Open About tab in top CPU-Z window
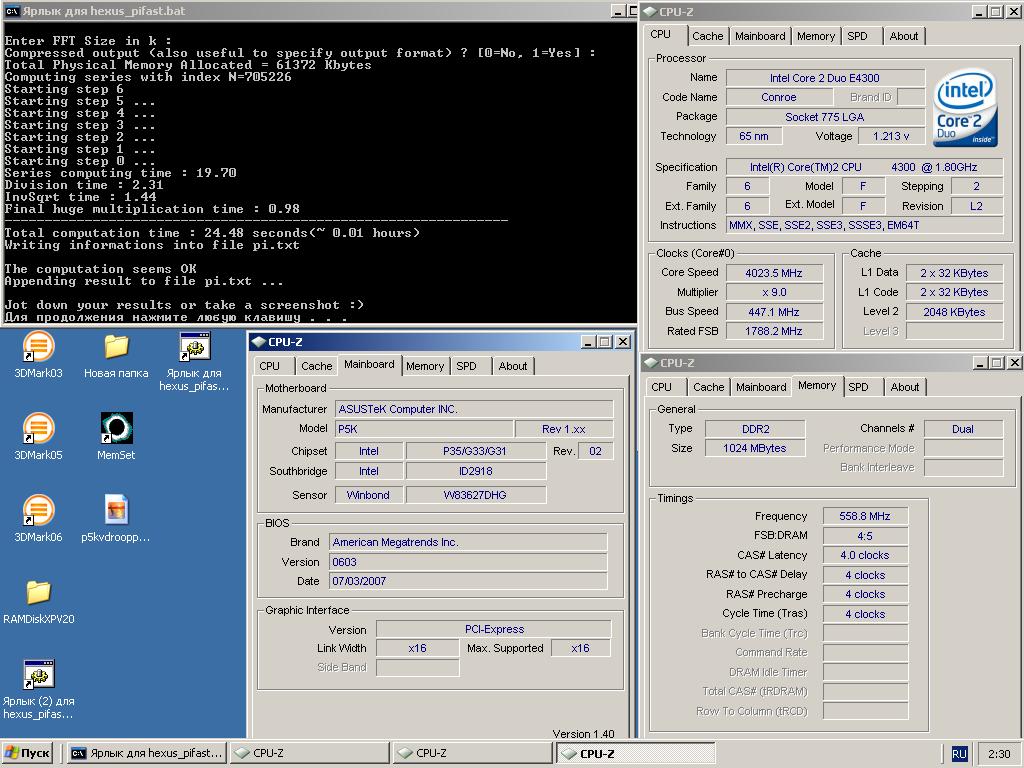Screen dimensions: 1024x768 pyautogui.click(x=904, y=36)
